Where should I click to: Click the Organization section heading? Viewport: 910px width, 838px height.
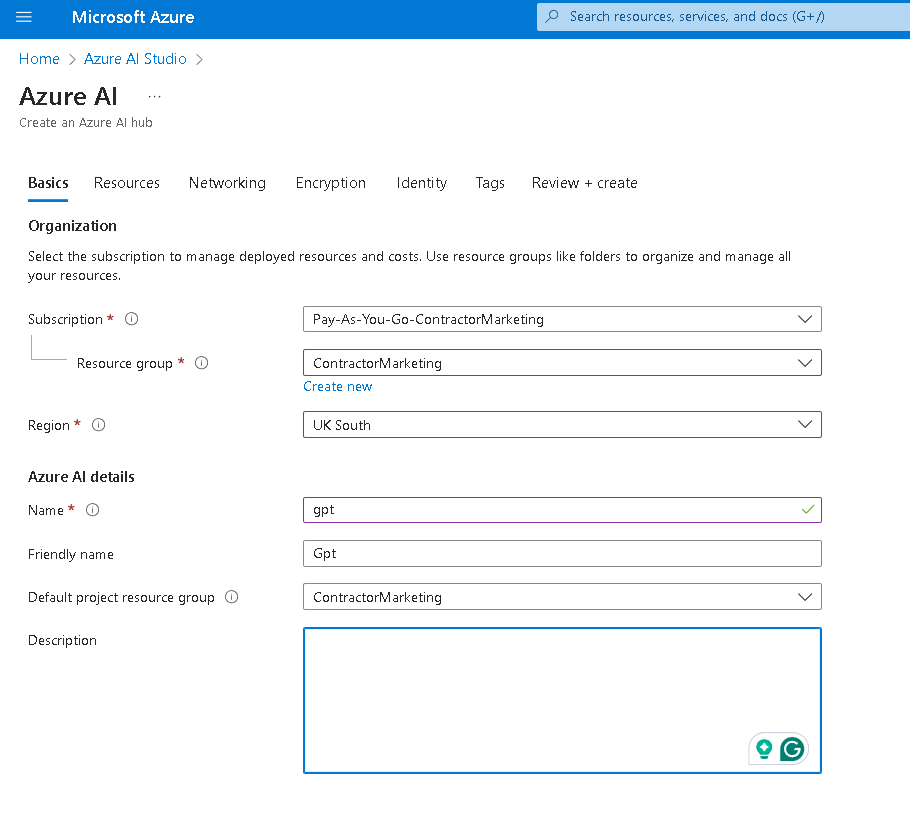tap(73, 226)
